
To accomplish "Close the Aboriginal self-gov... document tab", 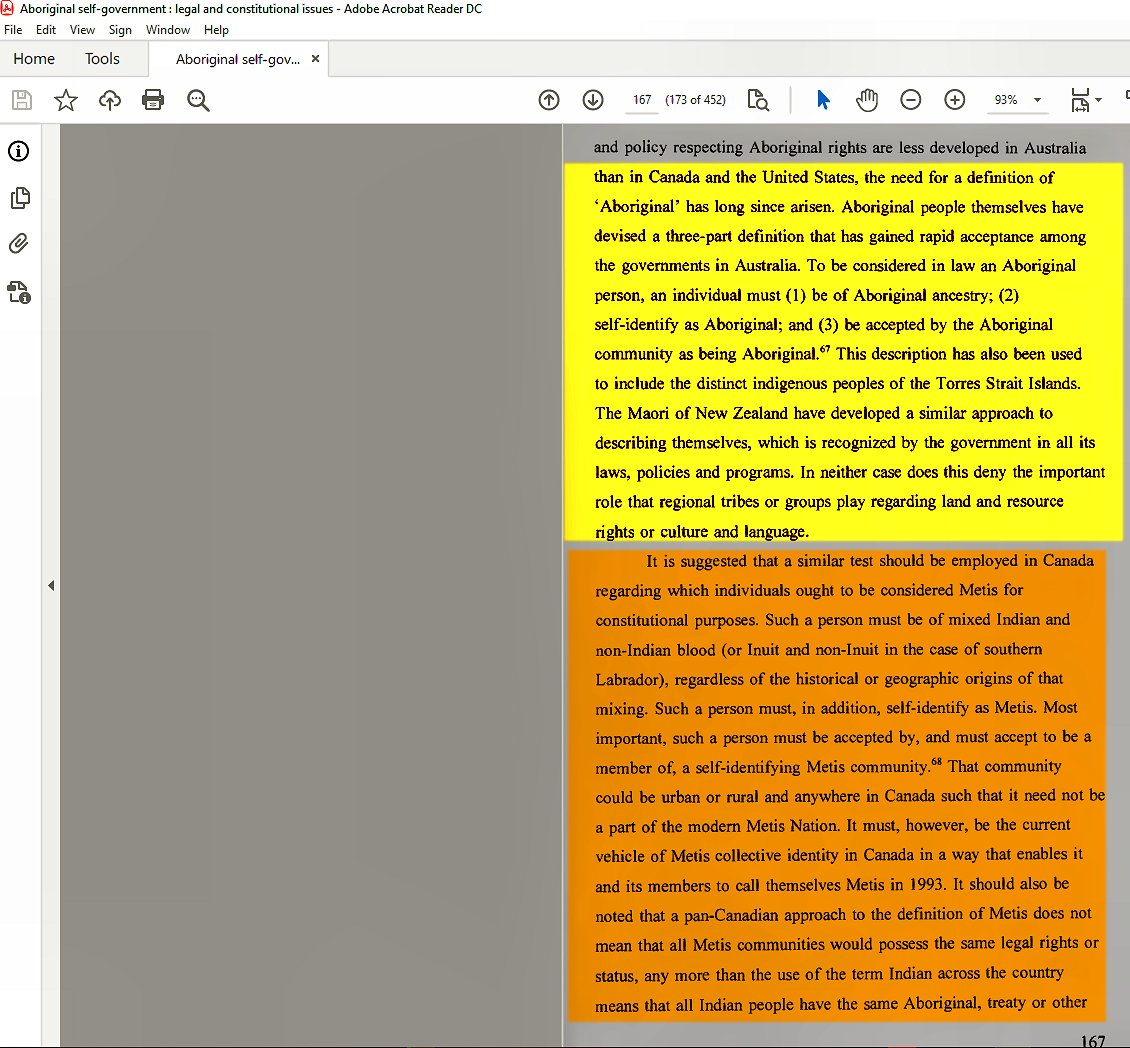I will (x=315, y=58).
